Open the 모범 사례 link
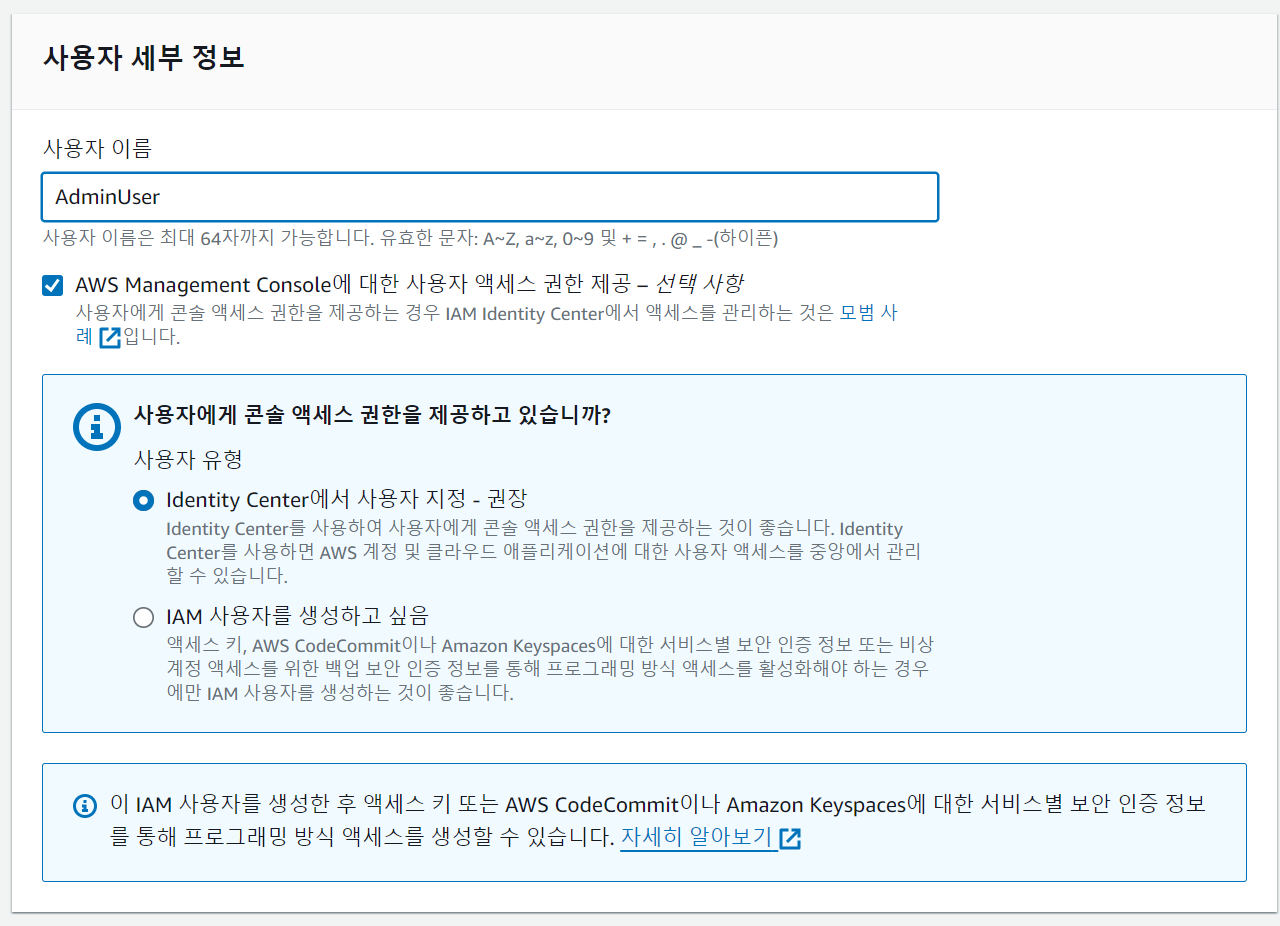The image size is (1280, 926). pos(868,313)
